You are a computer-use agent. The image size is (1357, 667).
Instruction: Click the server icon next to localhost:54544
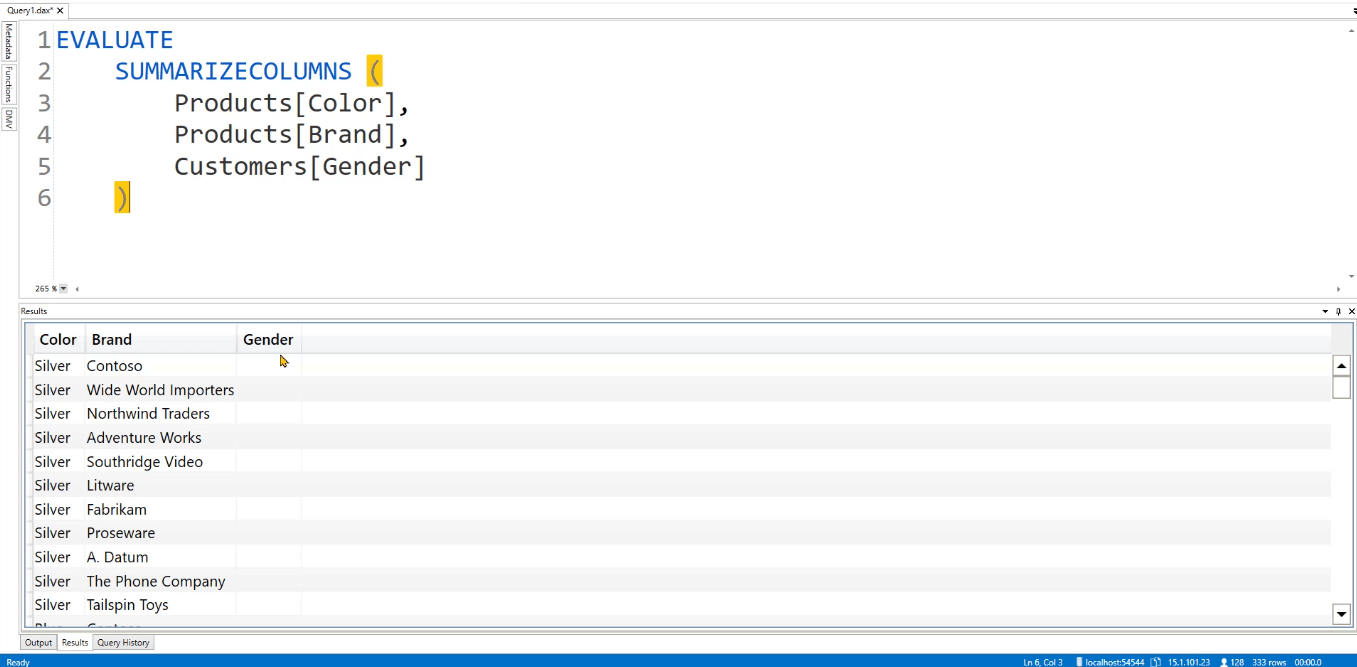point(1079,662)
